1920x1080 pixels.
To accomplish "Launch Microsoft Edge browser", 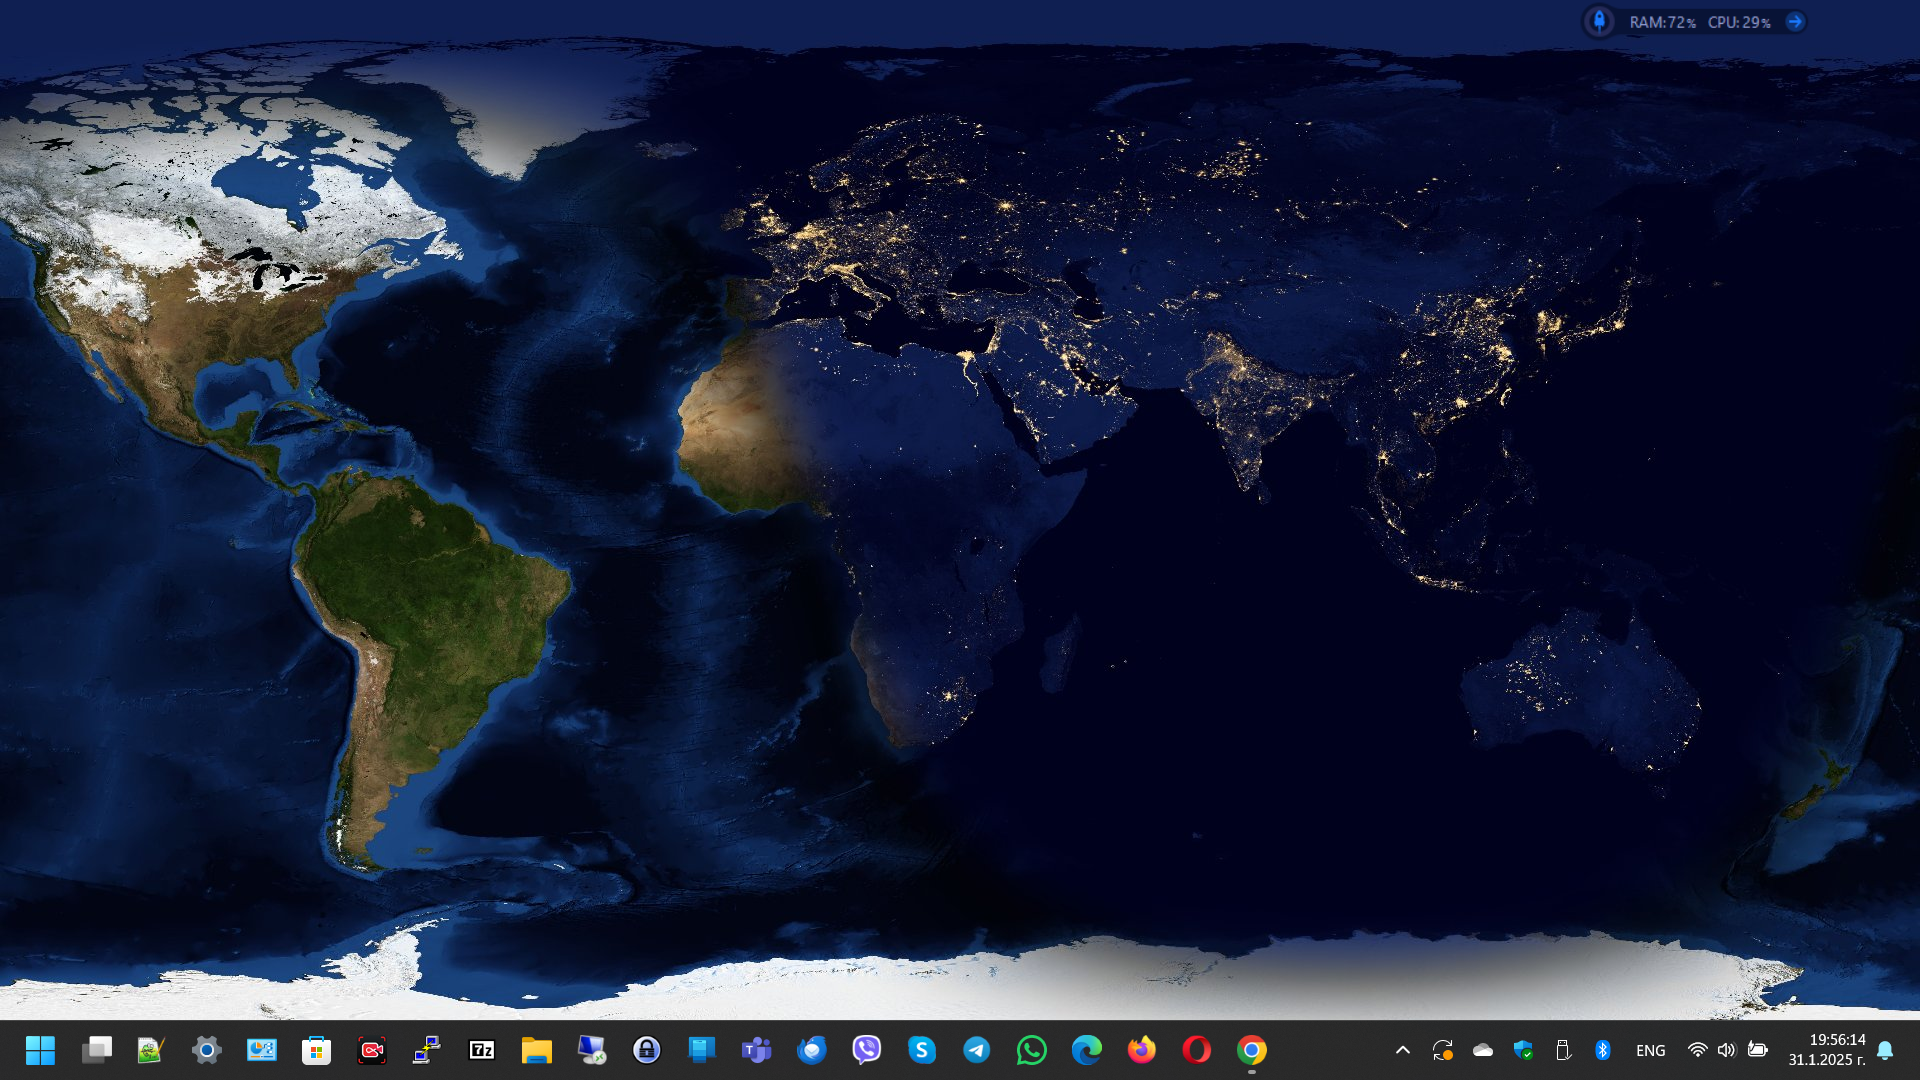I will point(1087,1050).
